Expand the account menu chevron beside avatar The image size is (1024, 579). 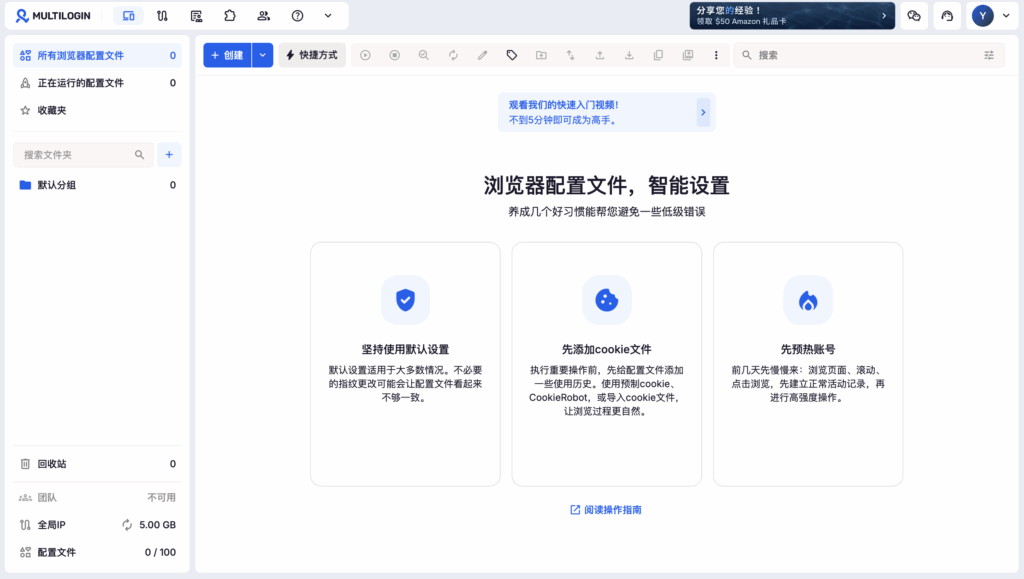pyautogui.click(x=1006, y=16)
